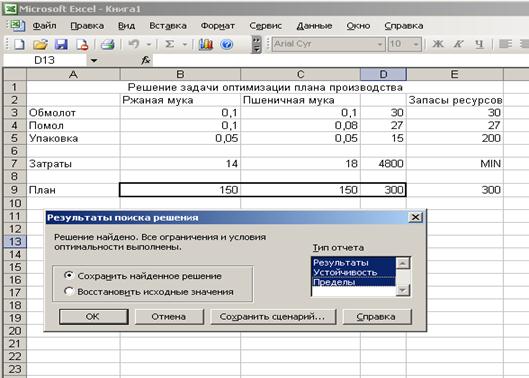Viewport: 529px width, 378px height.
Task: Open the Name Box dropdown arrow
Action: point(94,60)
